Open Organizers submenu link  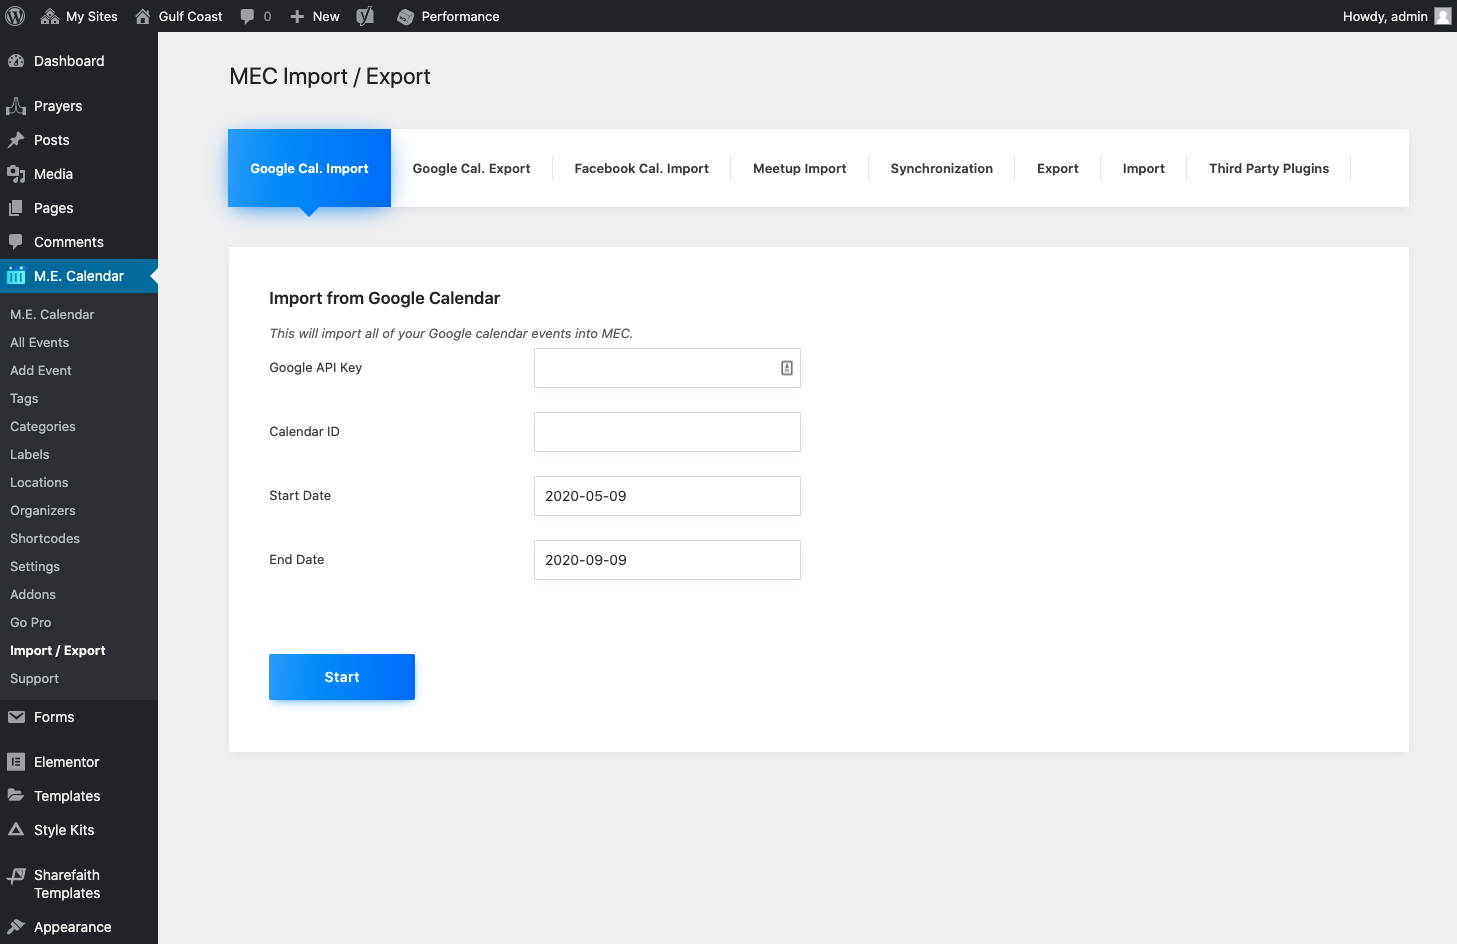click(x=43, y=510)
